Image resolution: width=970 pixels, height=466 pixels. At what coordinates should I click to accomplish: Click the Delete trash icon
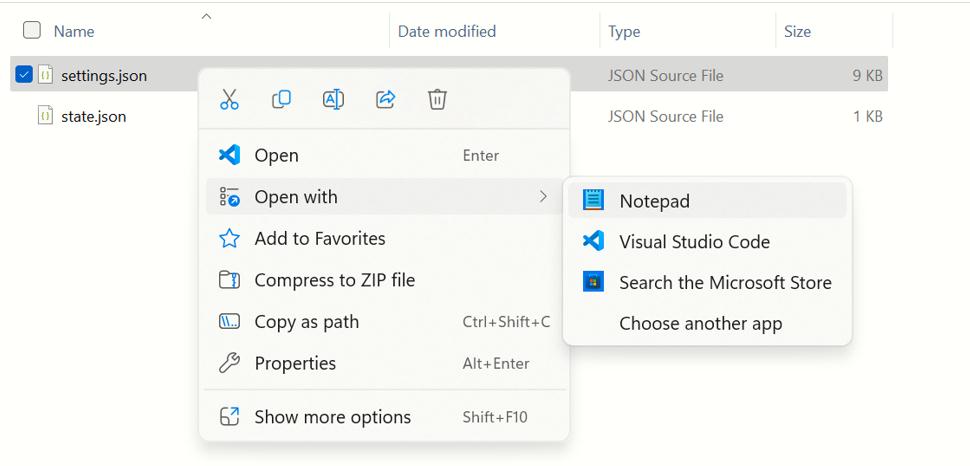437,99
